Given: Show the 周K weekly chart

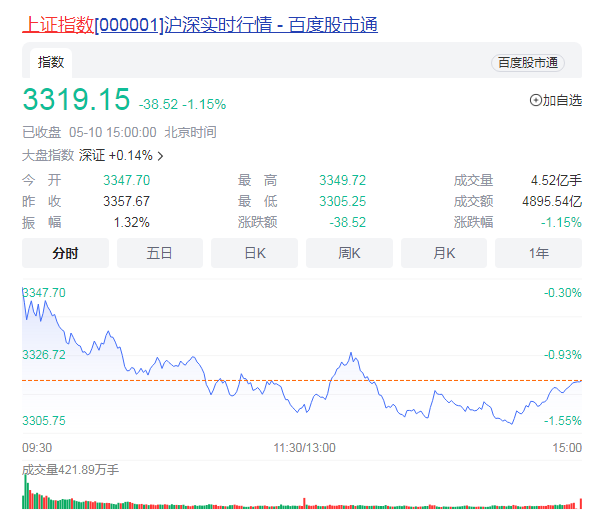Looking at the screenshot, I should (349, 253).
